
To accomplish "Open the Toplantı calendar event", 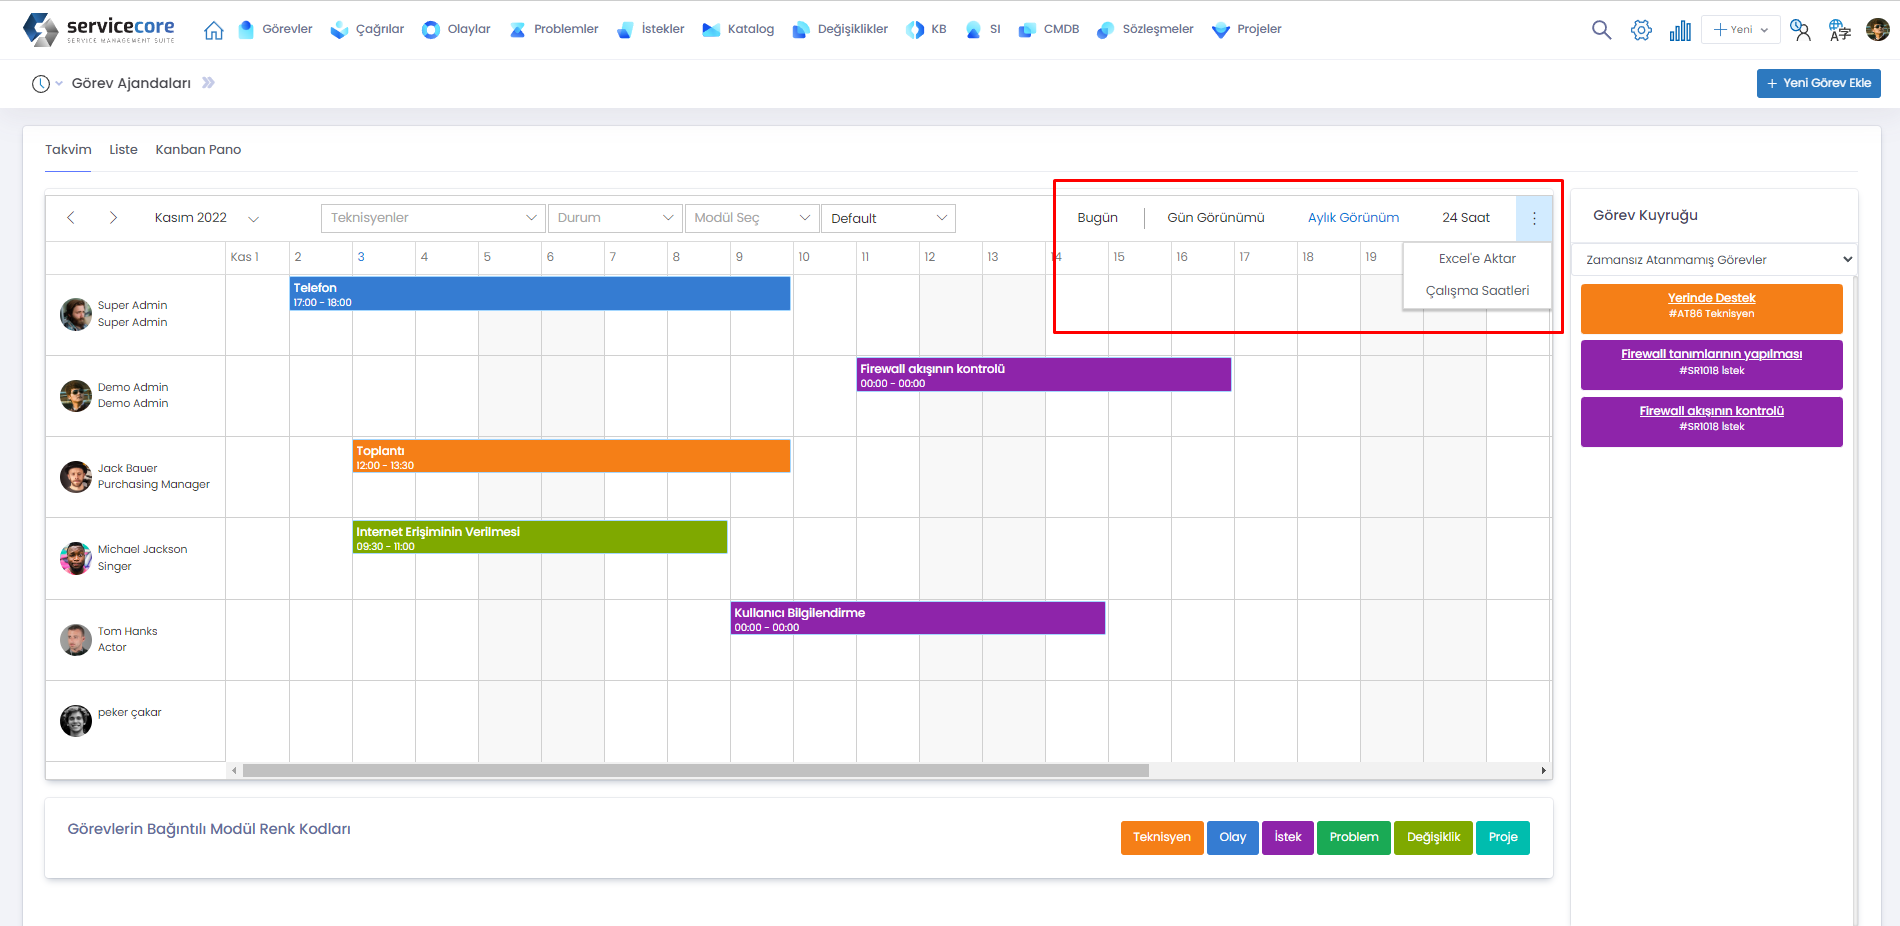I will 571,456.
